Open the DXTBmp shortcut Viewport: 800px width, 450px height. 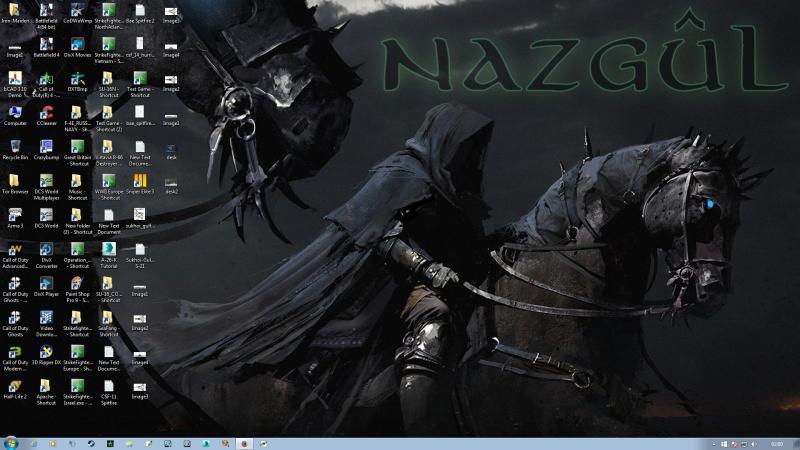[78, 82]
